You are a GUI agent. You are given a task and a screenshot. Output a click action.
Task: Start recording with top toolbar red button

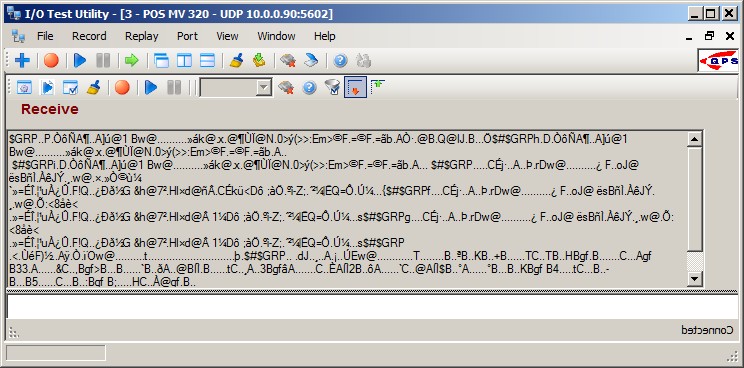coord(51,60)
